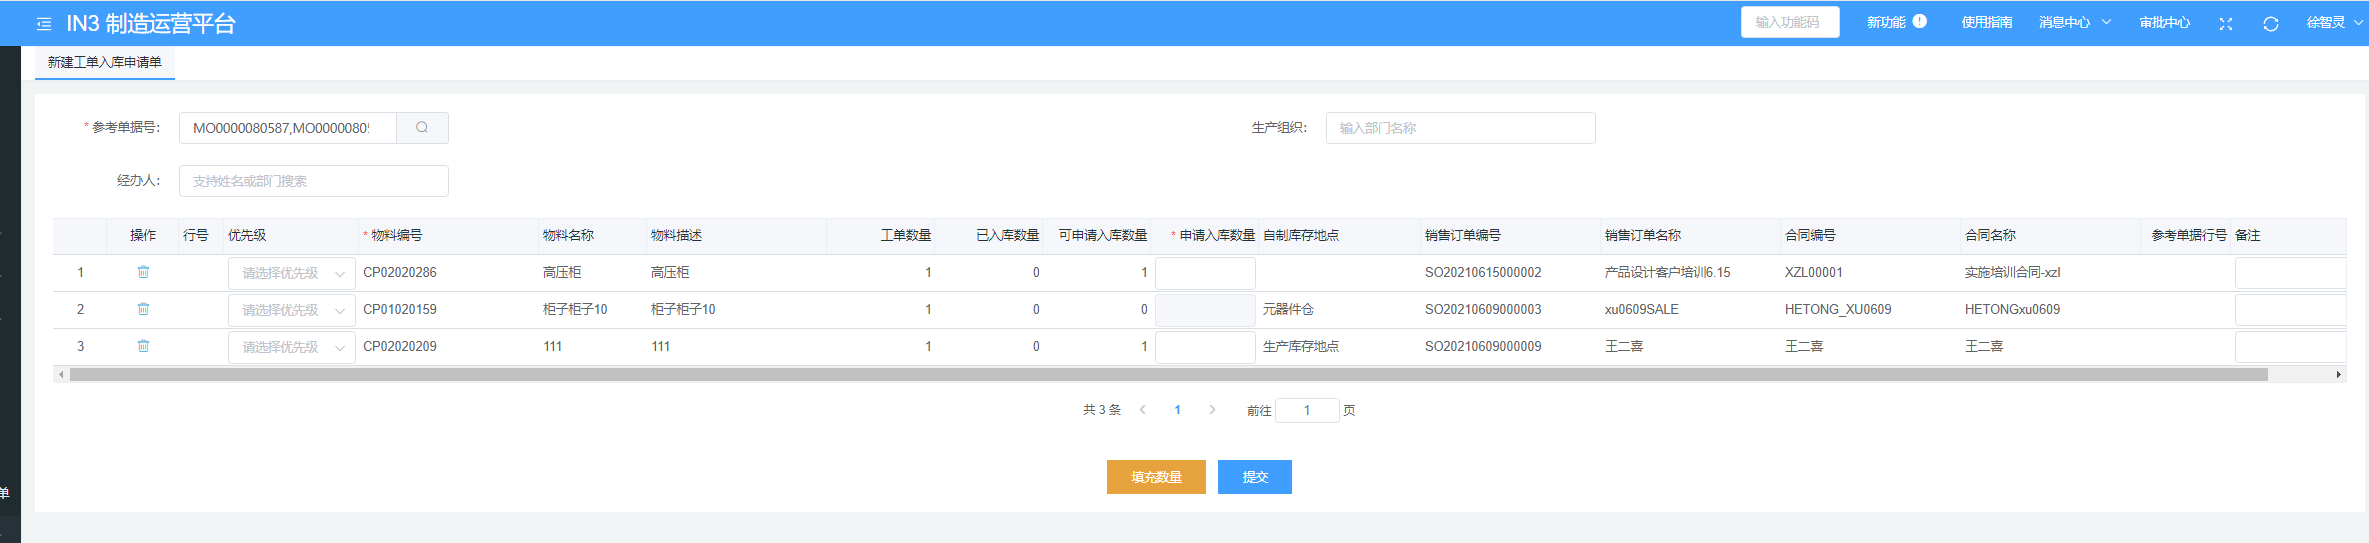Click the menu collapse icon beside IN3 title
The image size is (2369, 543).
coord(44,24)
